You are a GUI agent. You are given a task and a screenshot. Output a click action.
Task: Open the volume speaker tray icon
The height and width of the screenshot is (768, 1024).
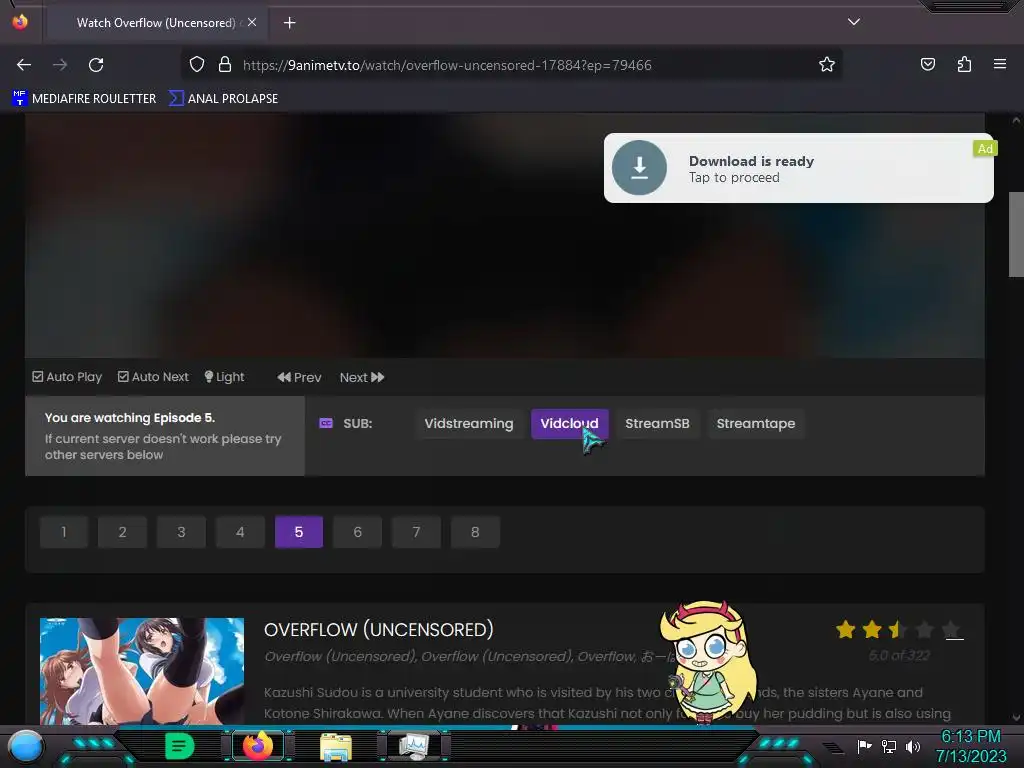coord(913,746)
